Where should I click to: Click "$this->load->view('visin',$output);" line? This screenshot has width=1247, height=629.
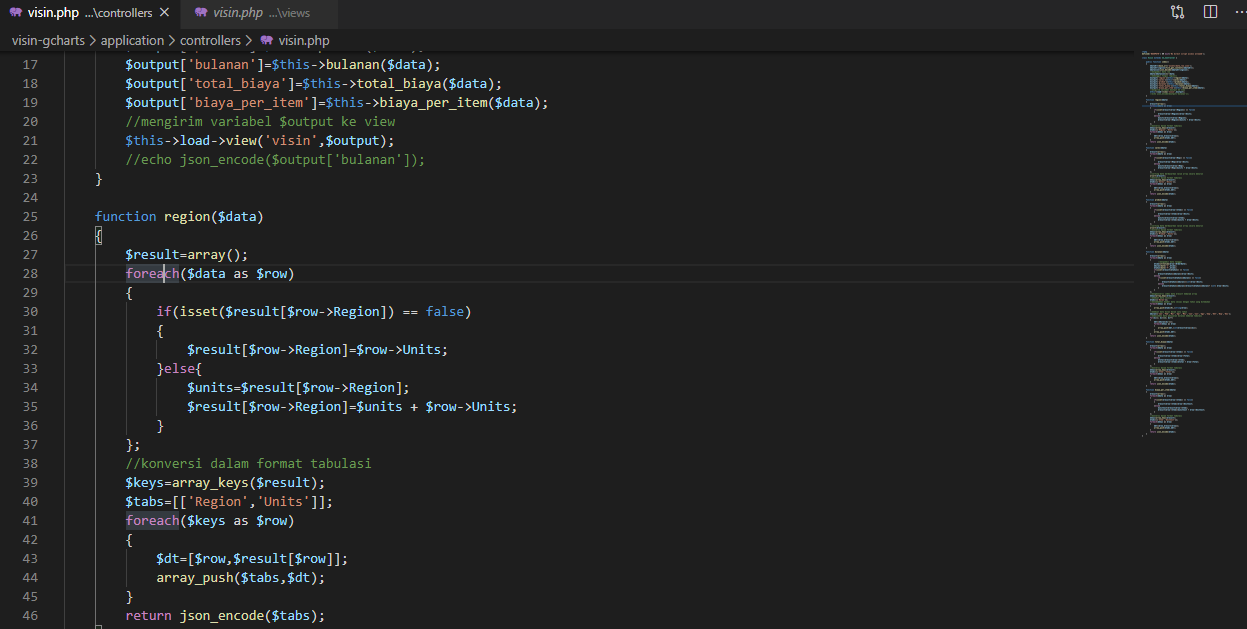pos(260,140)
